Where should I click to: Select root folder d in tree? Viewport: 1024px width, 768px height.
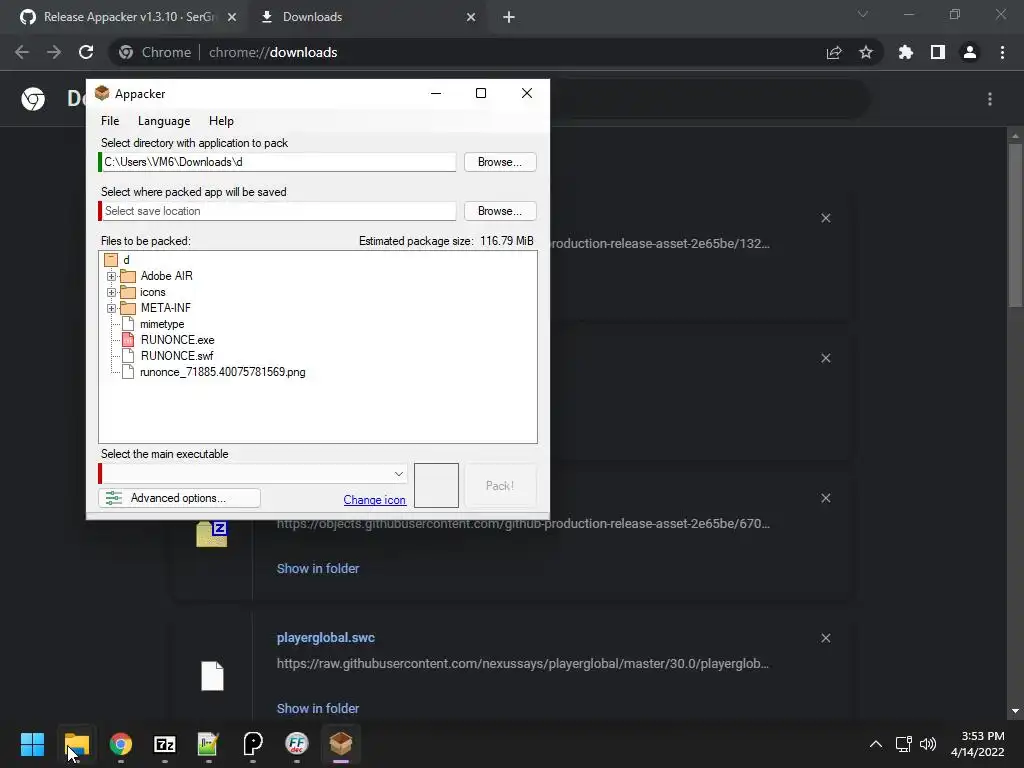click(x=126, y=260)
